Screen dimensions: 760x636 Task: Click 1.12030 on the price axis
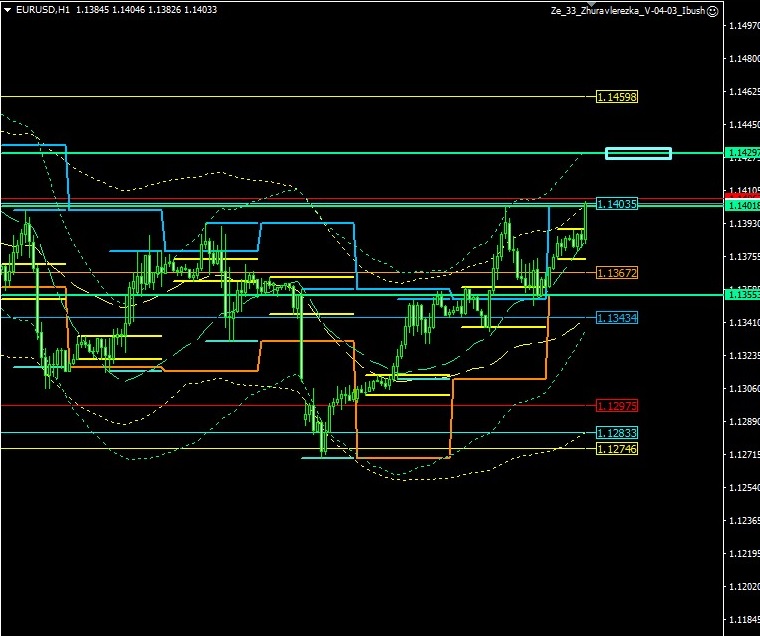742,585
